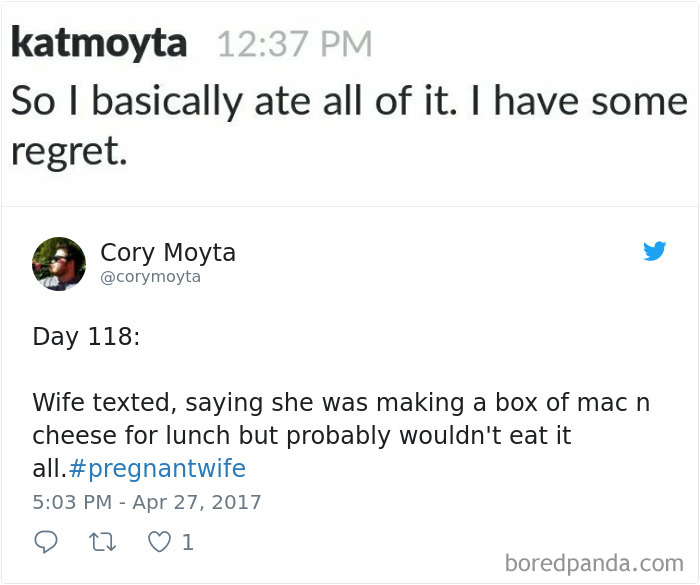
Task: Click the Twitter bird logo icon
Action: (x=654, y=252)
